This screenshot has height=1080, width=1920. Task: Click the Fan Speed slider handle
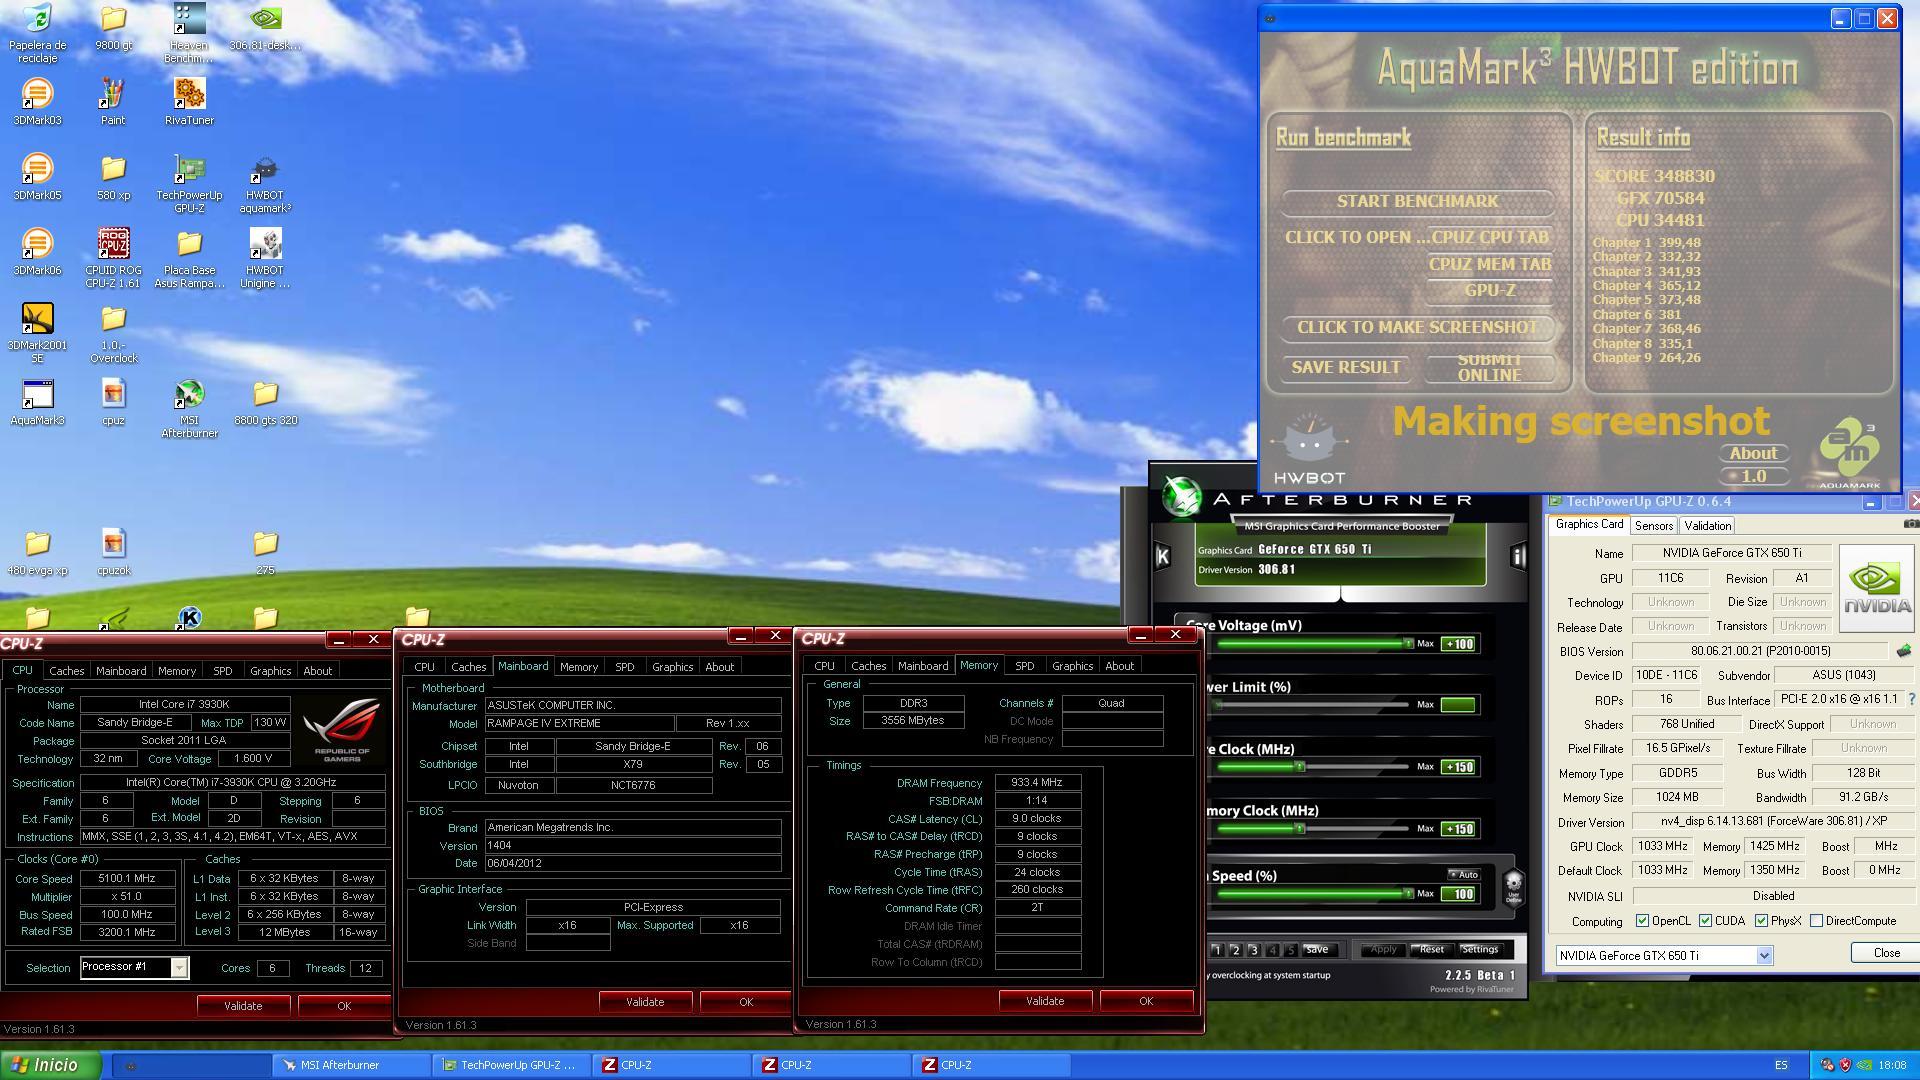point(1408,894)
